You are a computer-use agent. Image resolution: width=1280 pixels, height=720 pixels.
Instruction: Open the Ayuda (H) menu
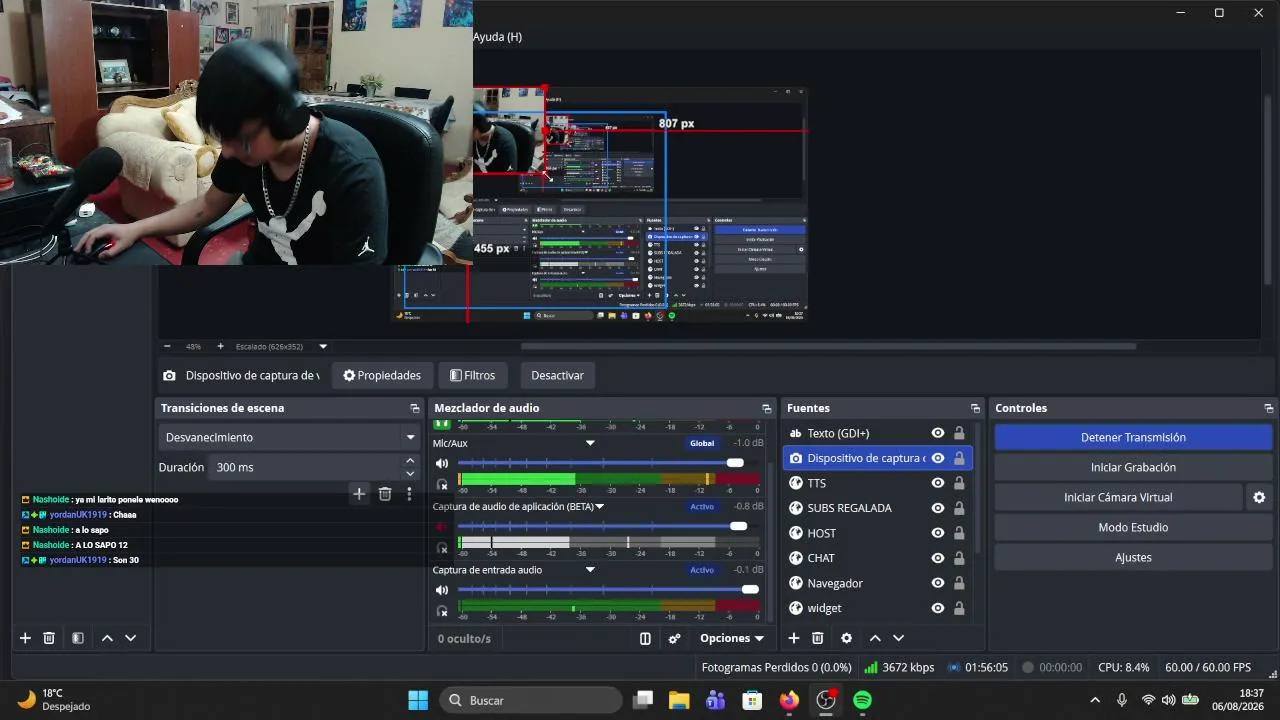[x=497, y=37]
